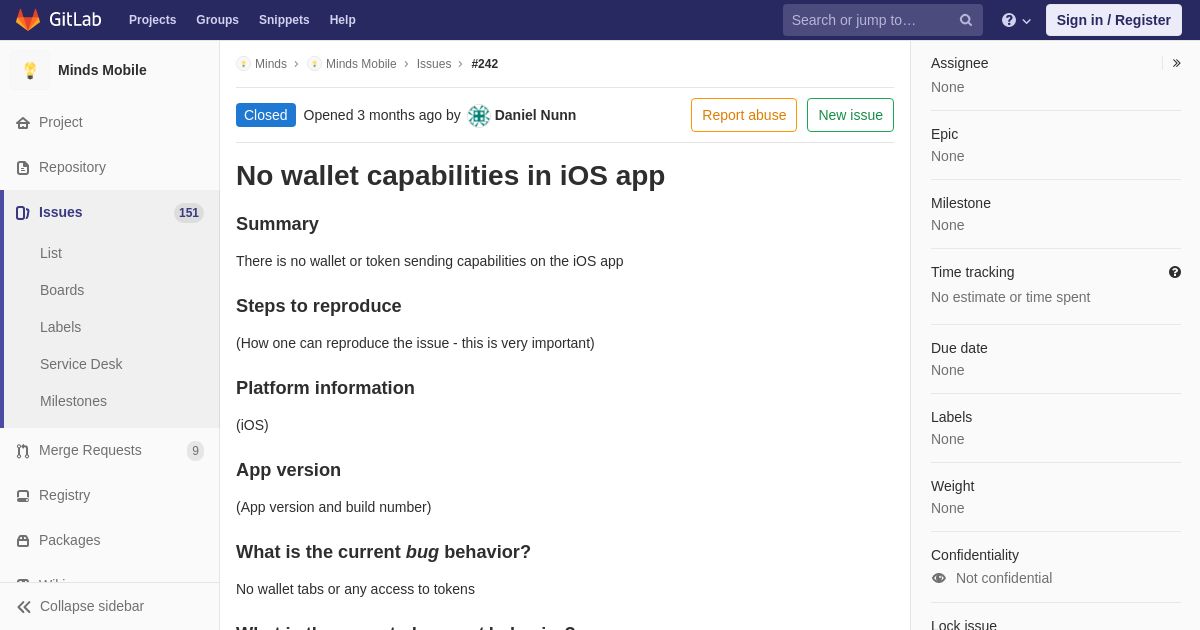The height and width of the screenshot is (630, 1200).
Task: Open Daniel Nunn's profile link
Action: (x=535, y=115)
